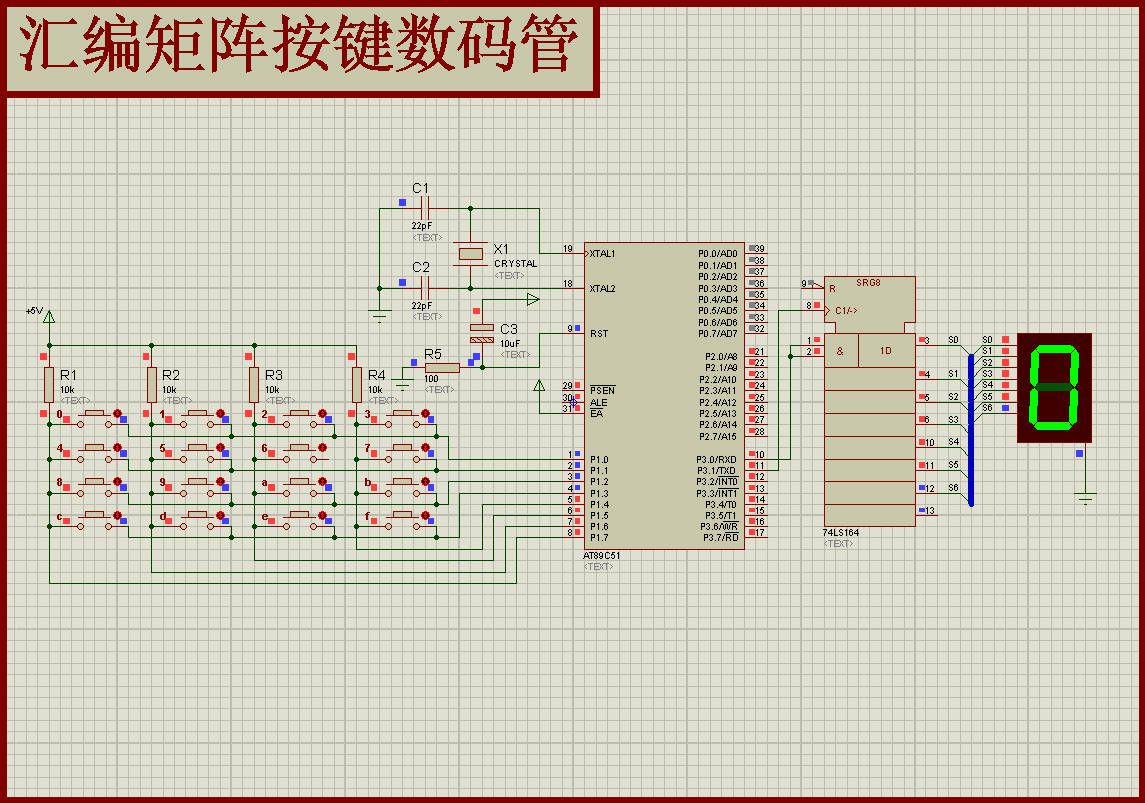Toggle keypad push button a
Image resolution: width=1145 pixels, height=803 pixels.
(x=301, y=485)
